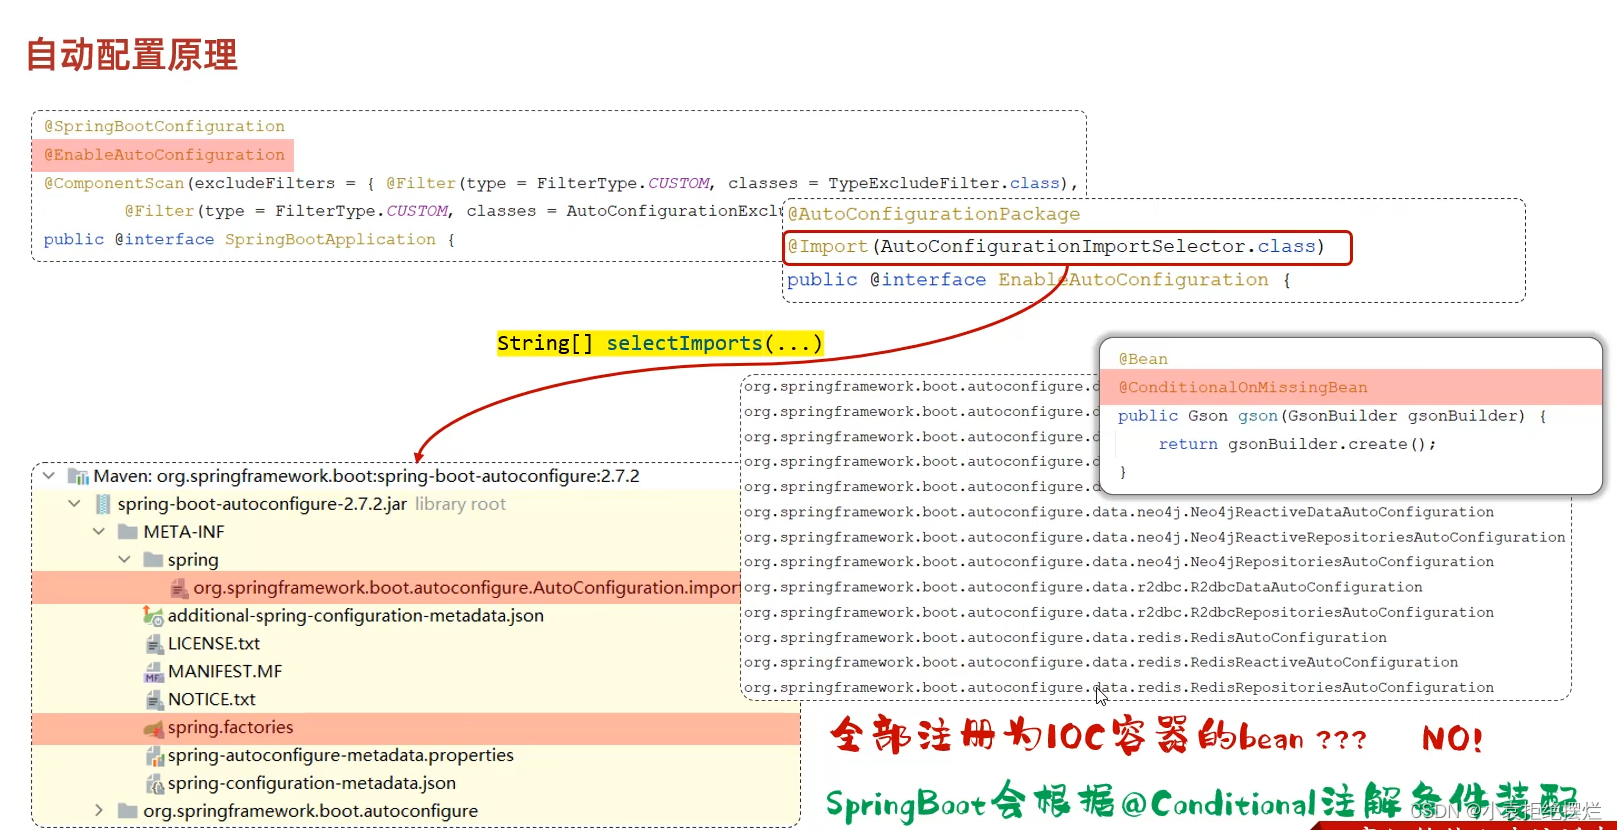This screenshot has width=1617, height=830.
Task: Open NOTICE.txt
Action: coord(212,700)
